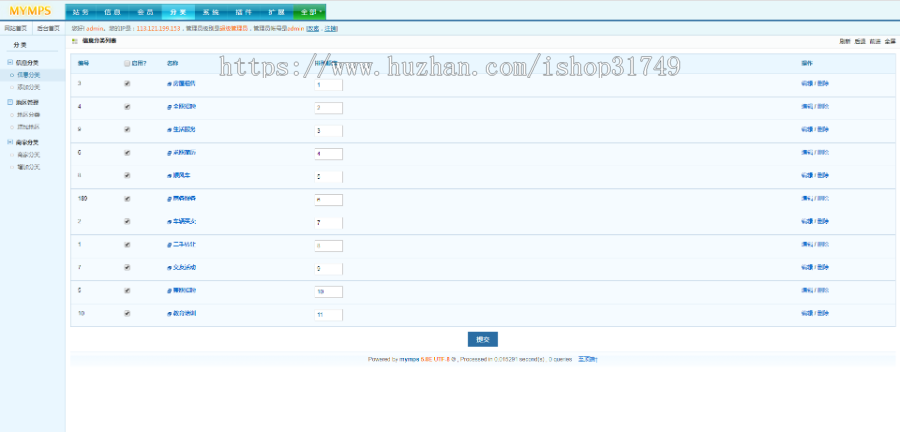The height and width of the screenshot is (432, 900).
Task: Open the 插件 top menu tab
Action: 244,12
